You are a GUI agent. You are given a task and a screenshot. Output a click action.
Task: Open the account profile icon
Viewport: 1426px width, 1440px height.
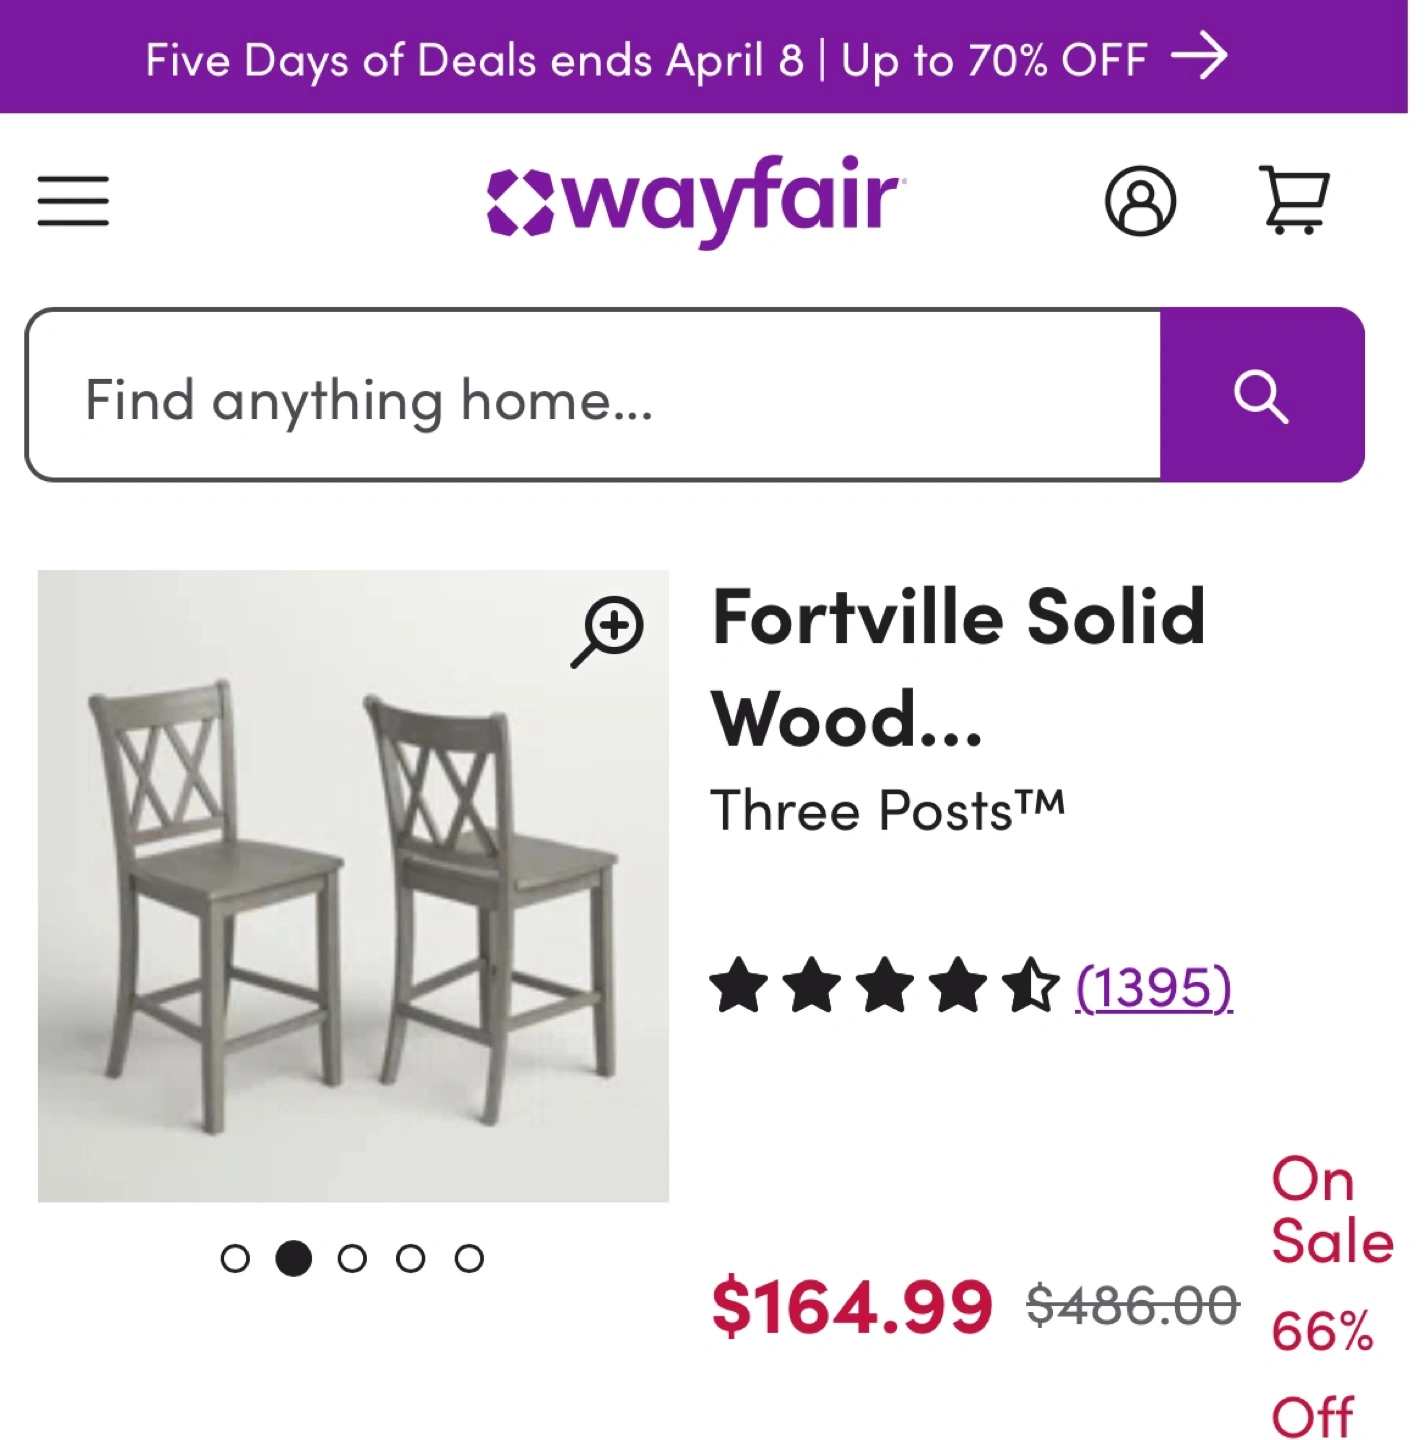(1140, 201)
